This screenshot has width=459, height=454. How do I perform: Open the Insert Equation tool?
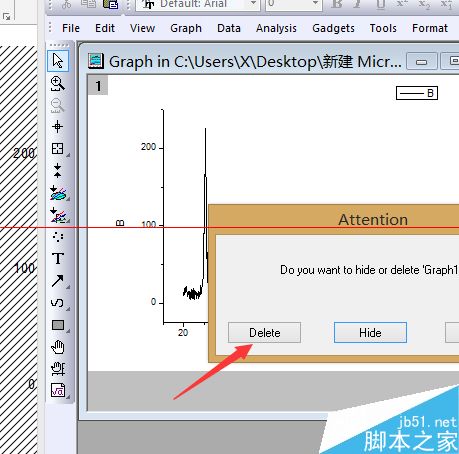pos(58,390)
